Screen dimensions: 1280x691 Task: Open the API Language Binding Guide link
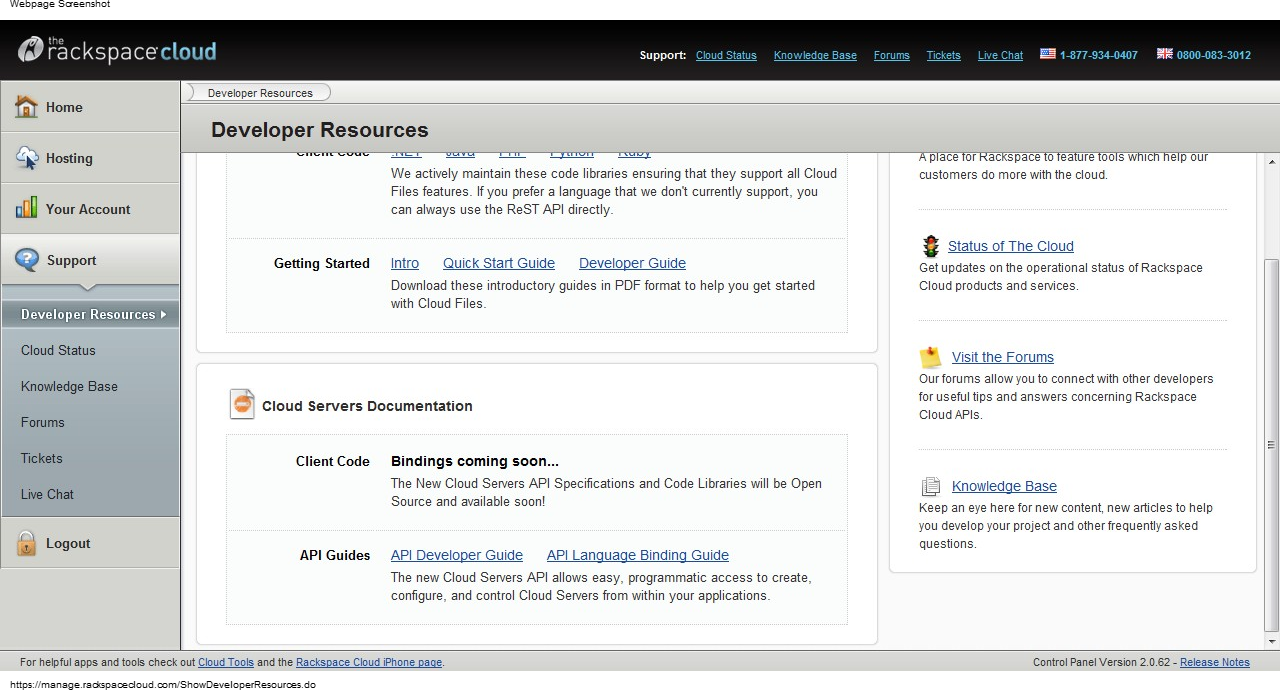[x=638, y=555]
